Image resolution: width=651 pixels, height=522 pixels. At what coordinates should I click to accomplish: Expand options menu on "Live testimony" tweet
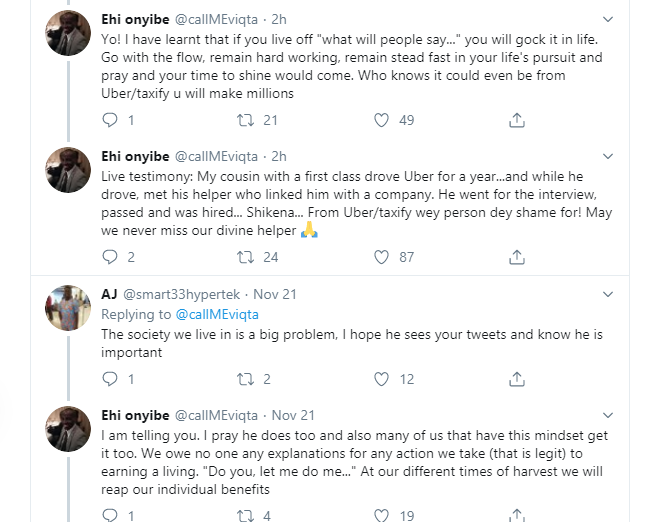[607, 157]
